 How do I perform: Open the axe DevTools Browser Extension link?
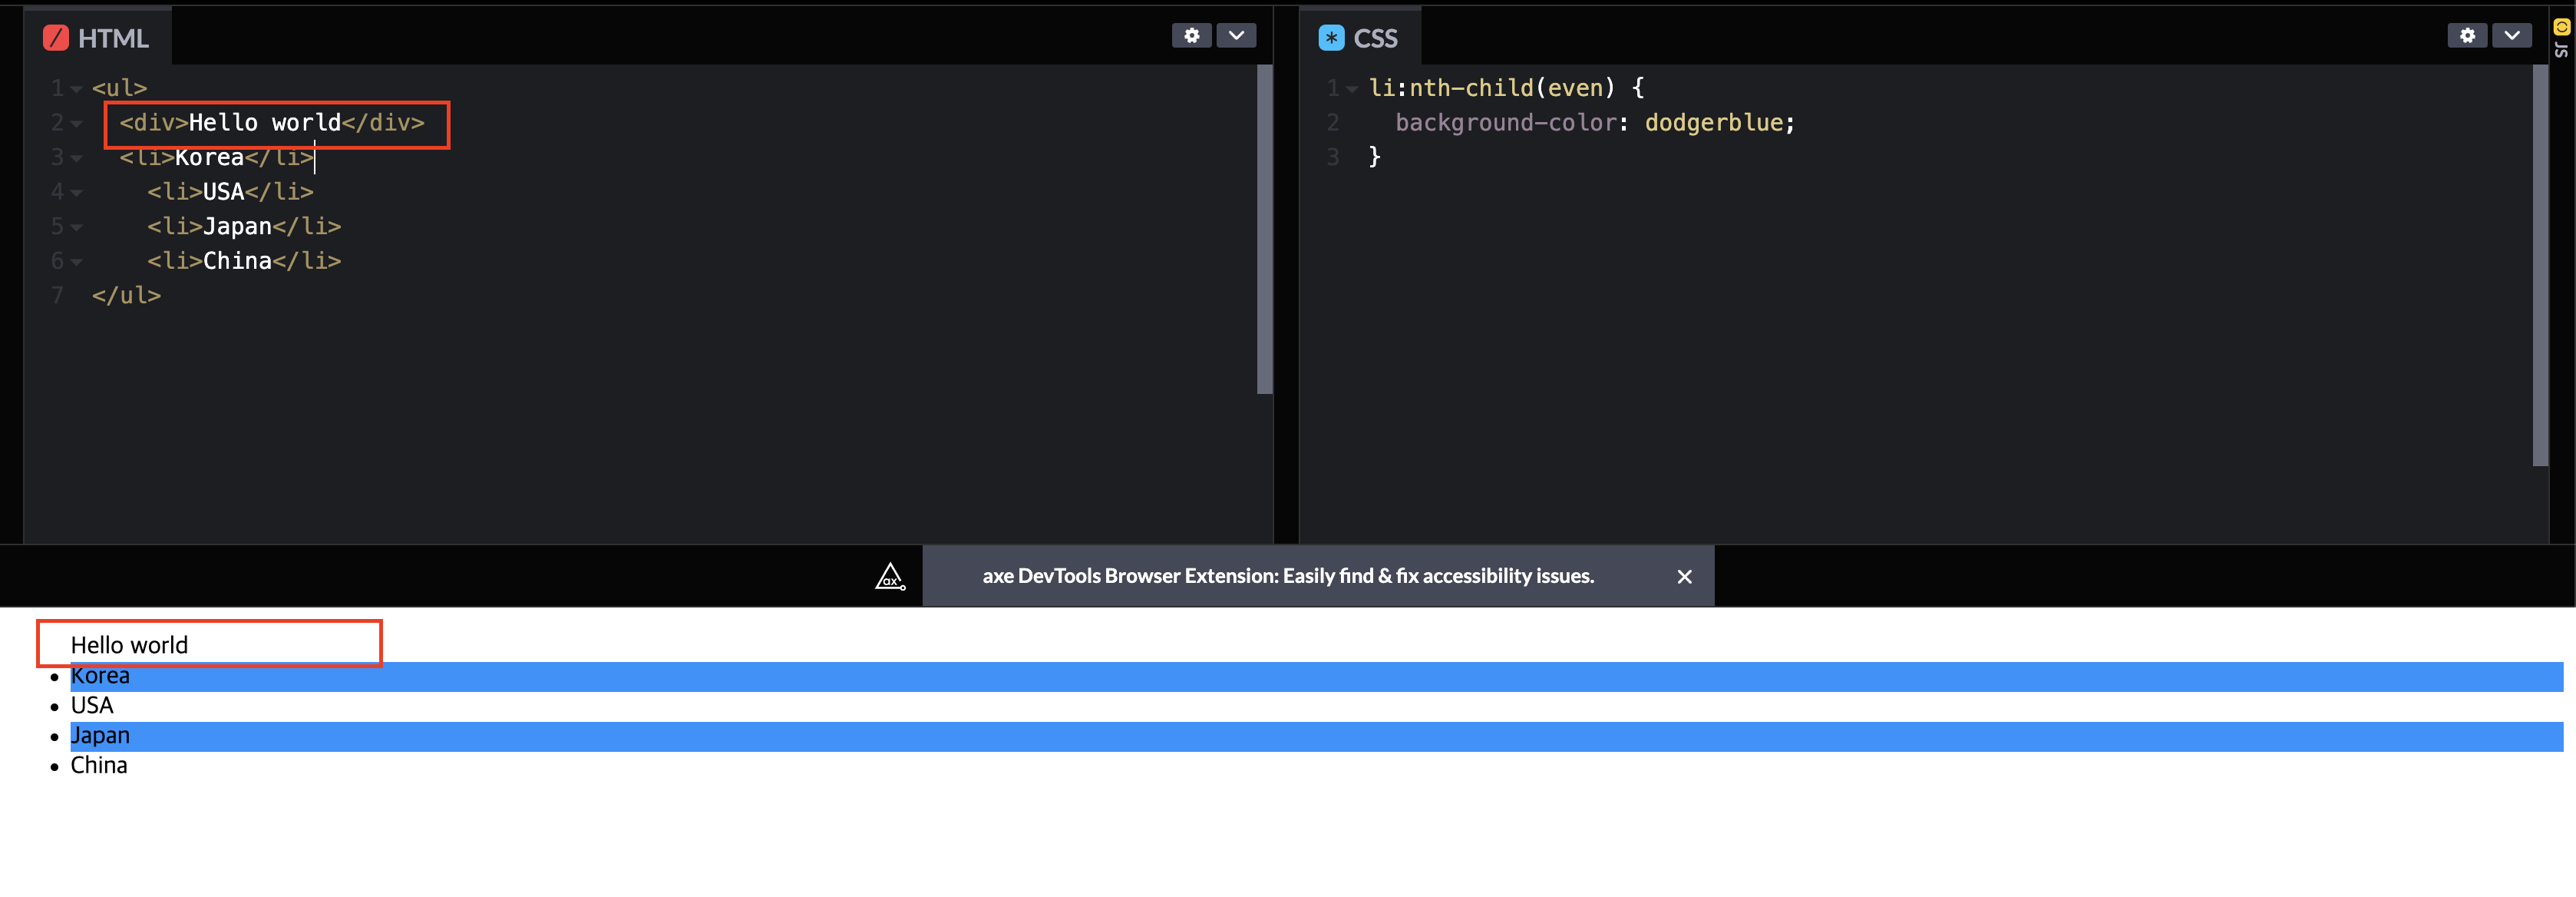pos(1287,576)
